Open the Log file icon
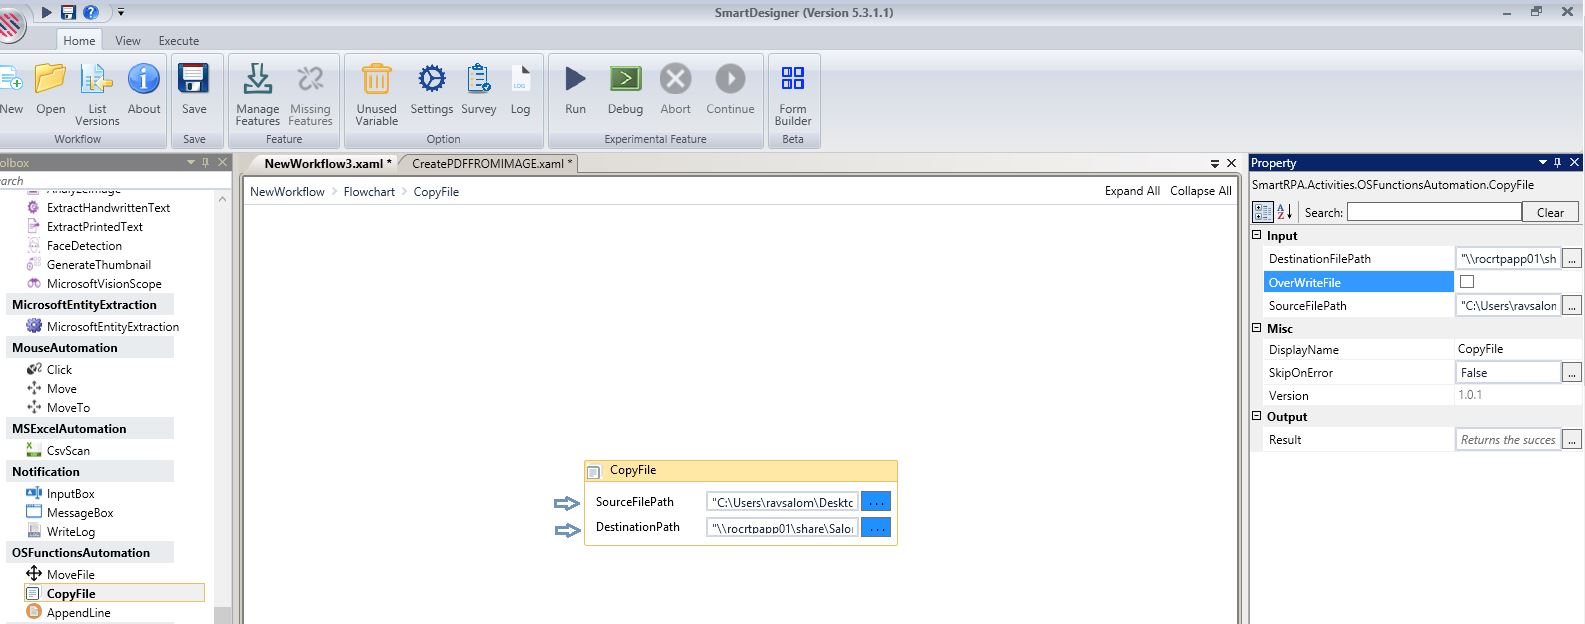 (520, 79)
